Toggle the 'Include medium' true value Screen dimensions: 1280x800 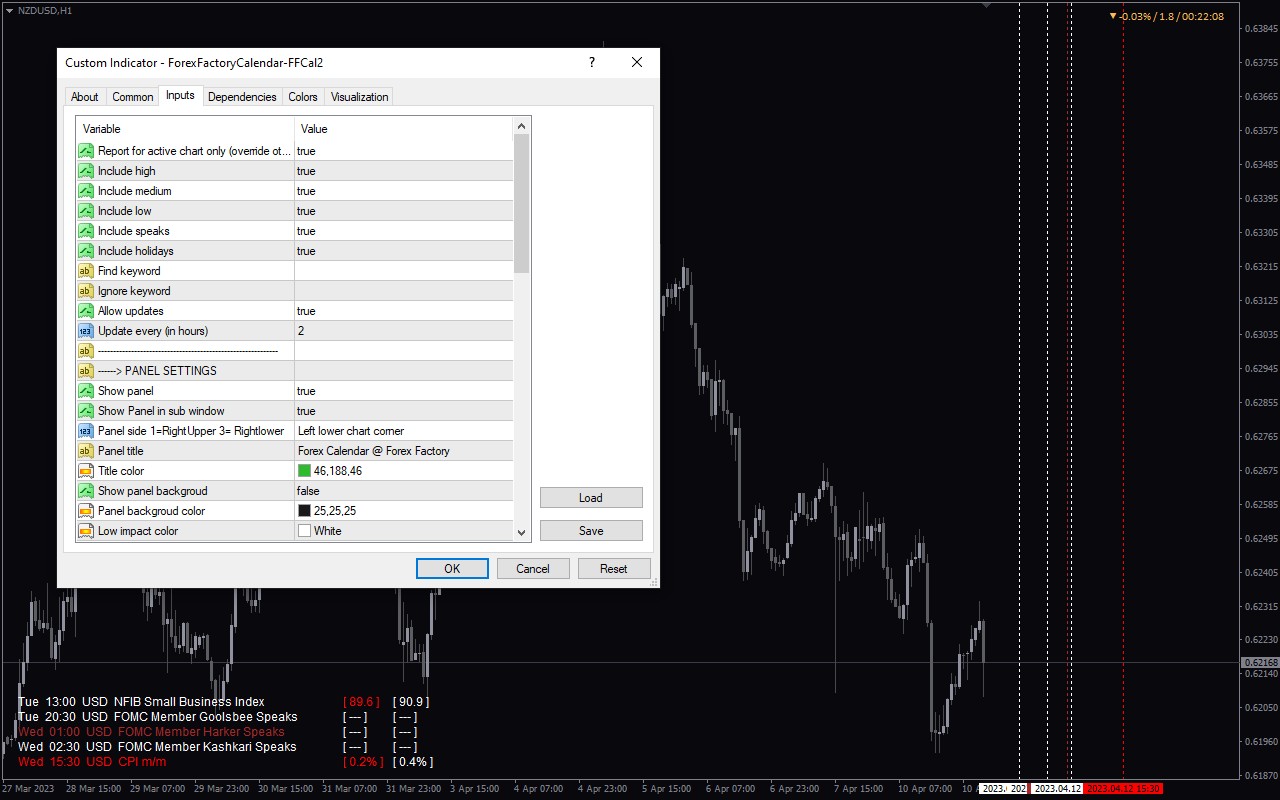pyautogui.click(x=404, y=191)
